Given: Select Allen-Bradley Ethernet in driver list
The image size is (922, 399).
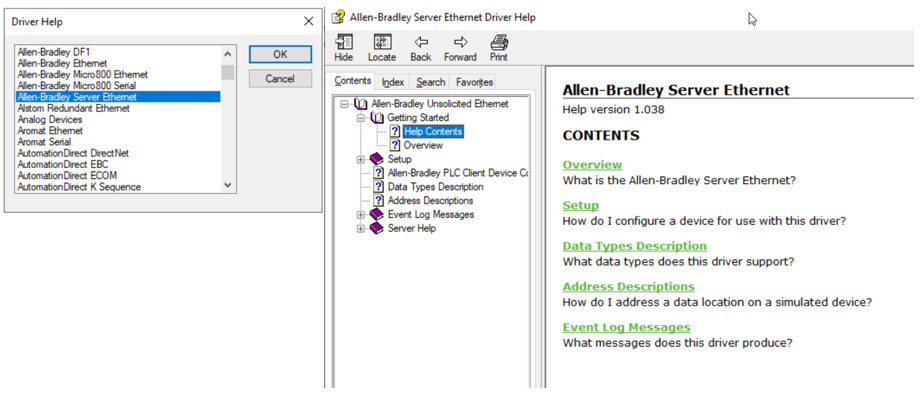Looking at the screenshot, I should [118, 63].
